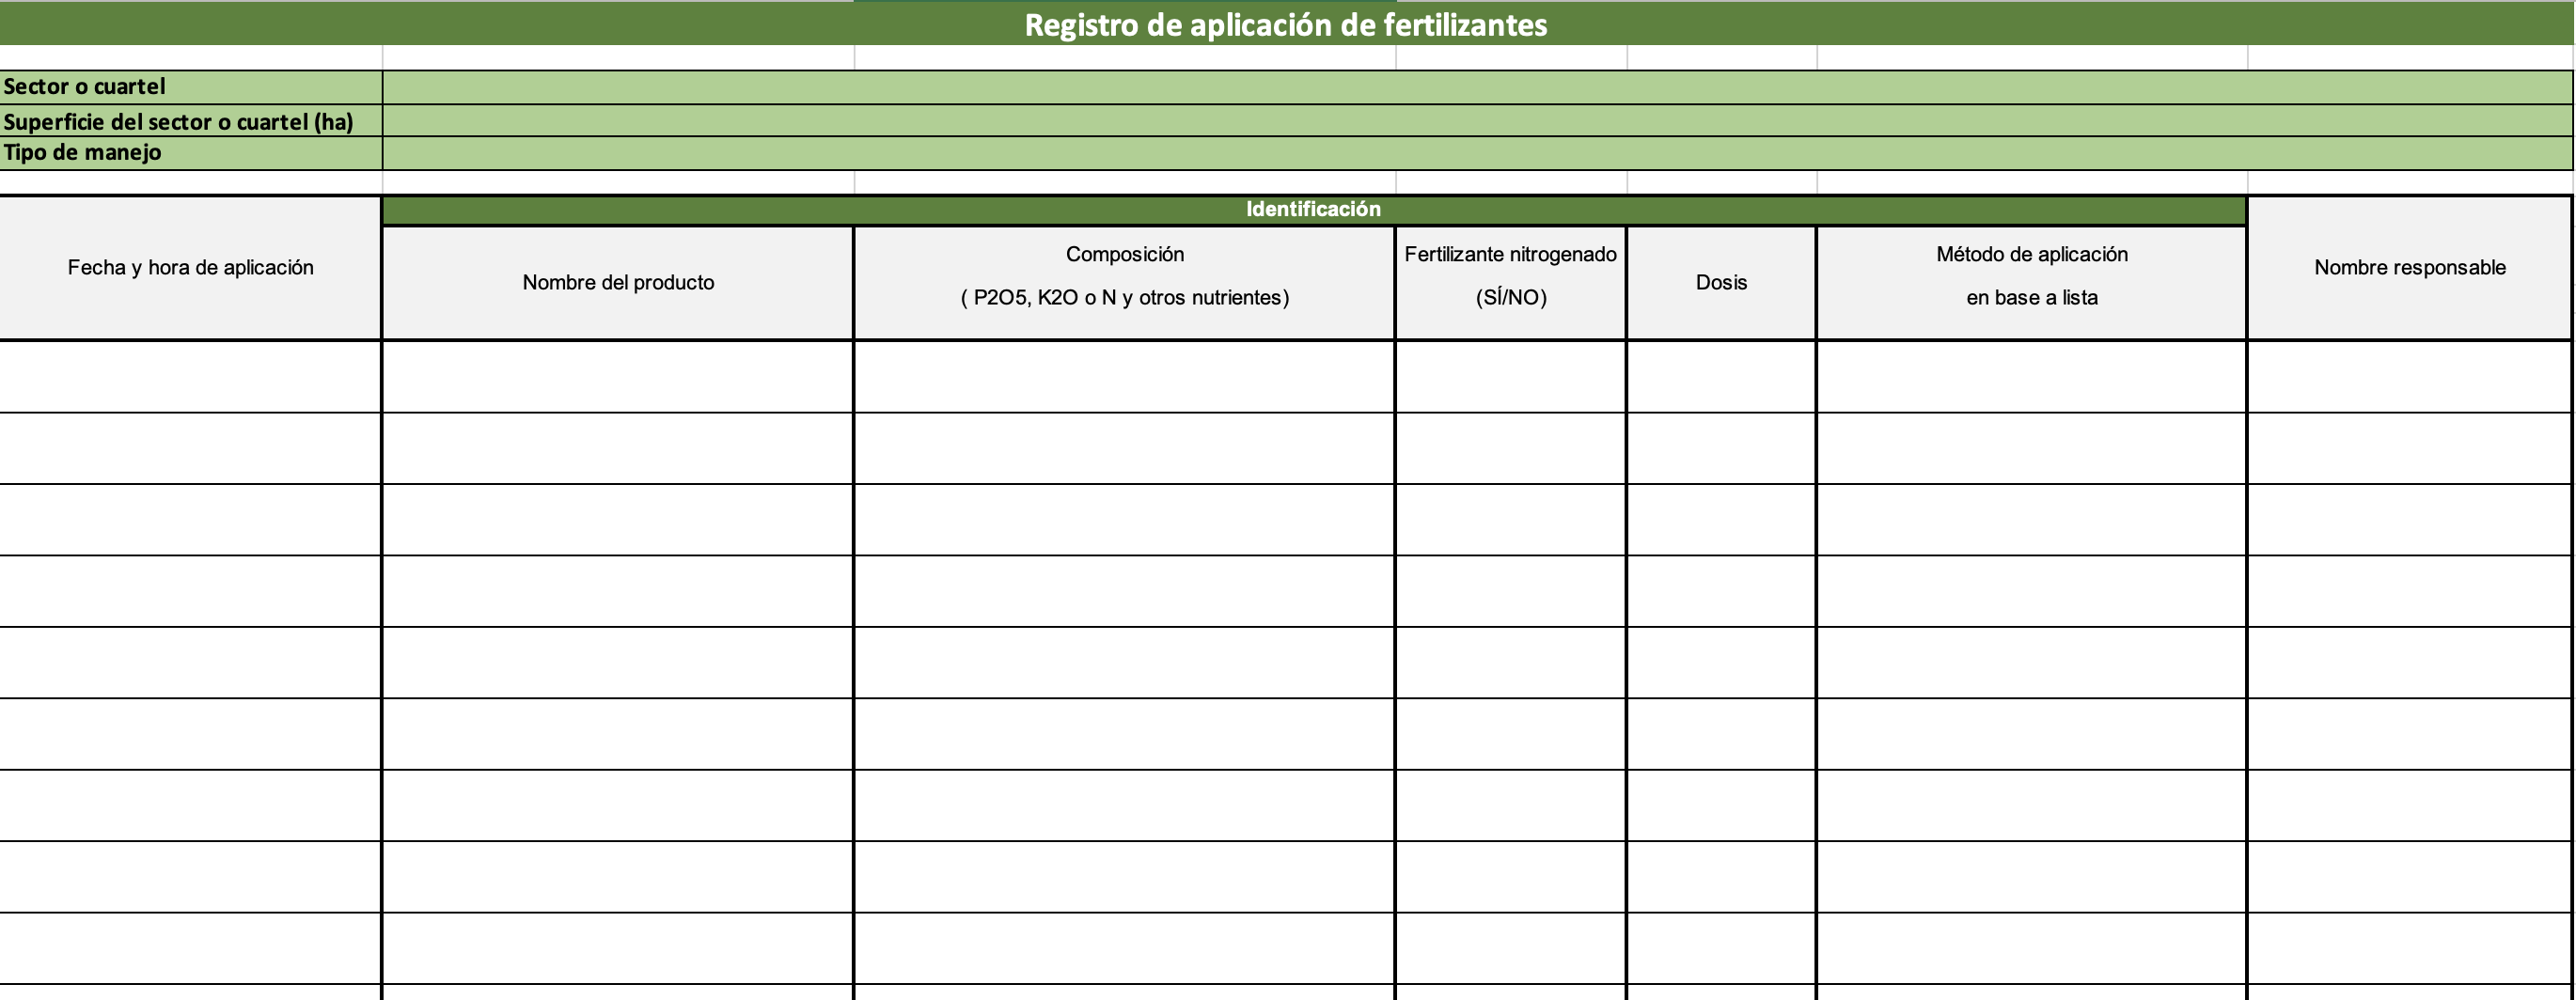The image size is (2576, 1000).
Task: Select the title 'Registro de aplicación de fertilizantes'
Action: (1285, 25)
